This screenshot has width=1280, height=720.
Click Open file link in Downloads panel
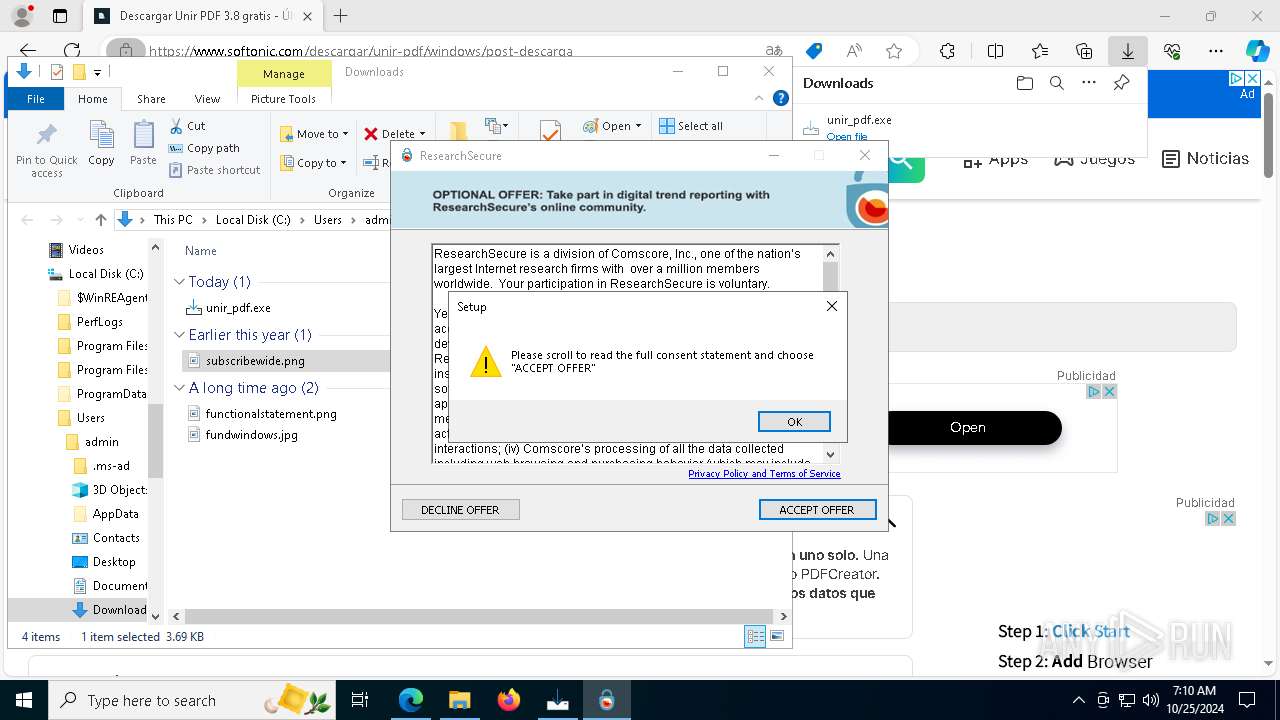(847, 137)
